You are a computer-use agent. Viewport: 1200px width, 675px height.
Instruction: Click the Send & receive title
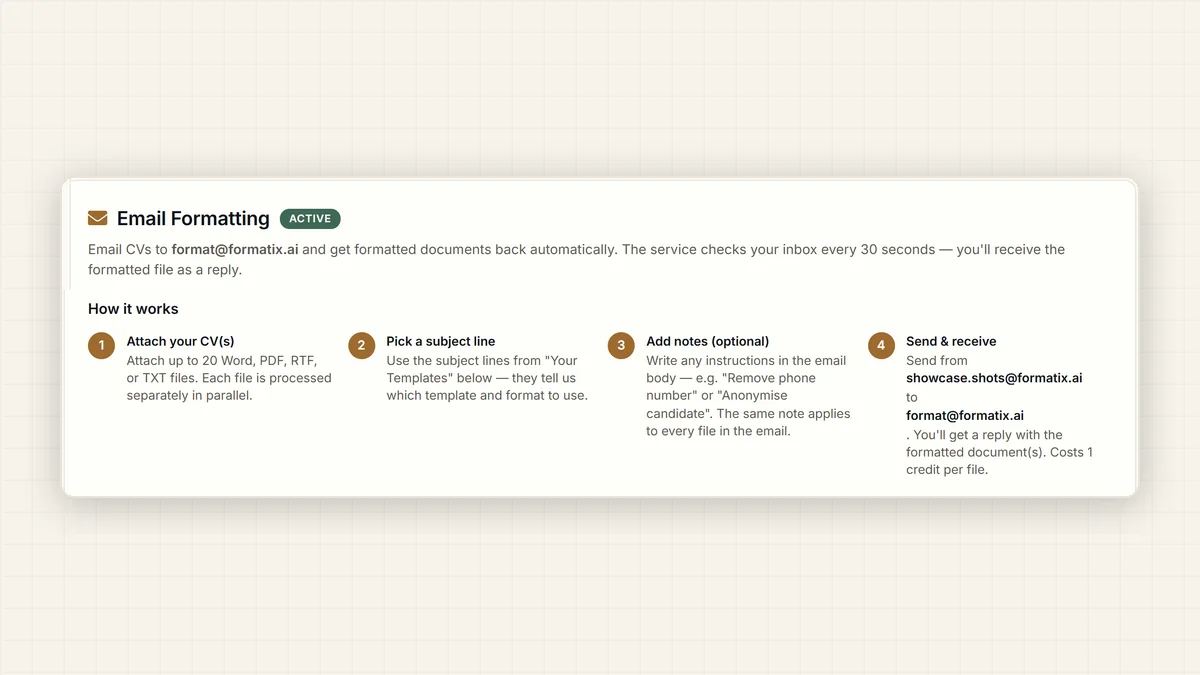point(951,341)
